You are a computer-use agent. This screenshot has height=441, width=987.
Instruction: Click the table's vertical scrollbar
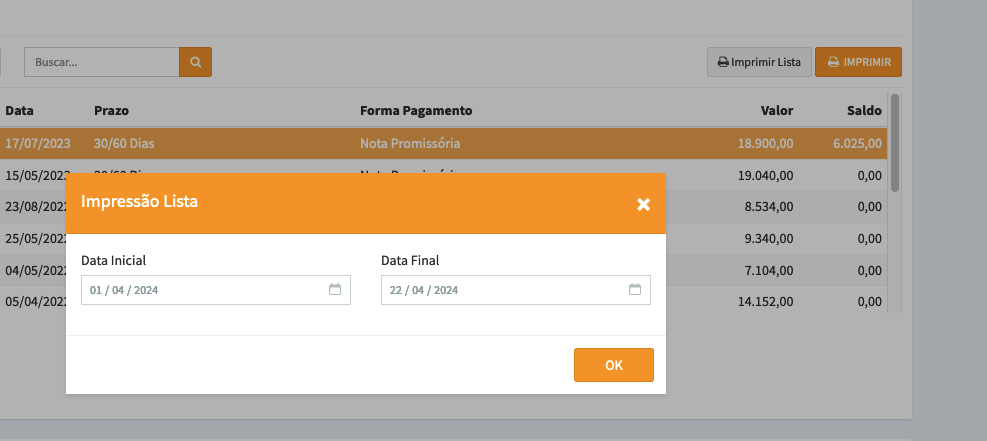(x=894, y=142)
